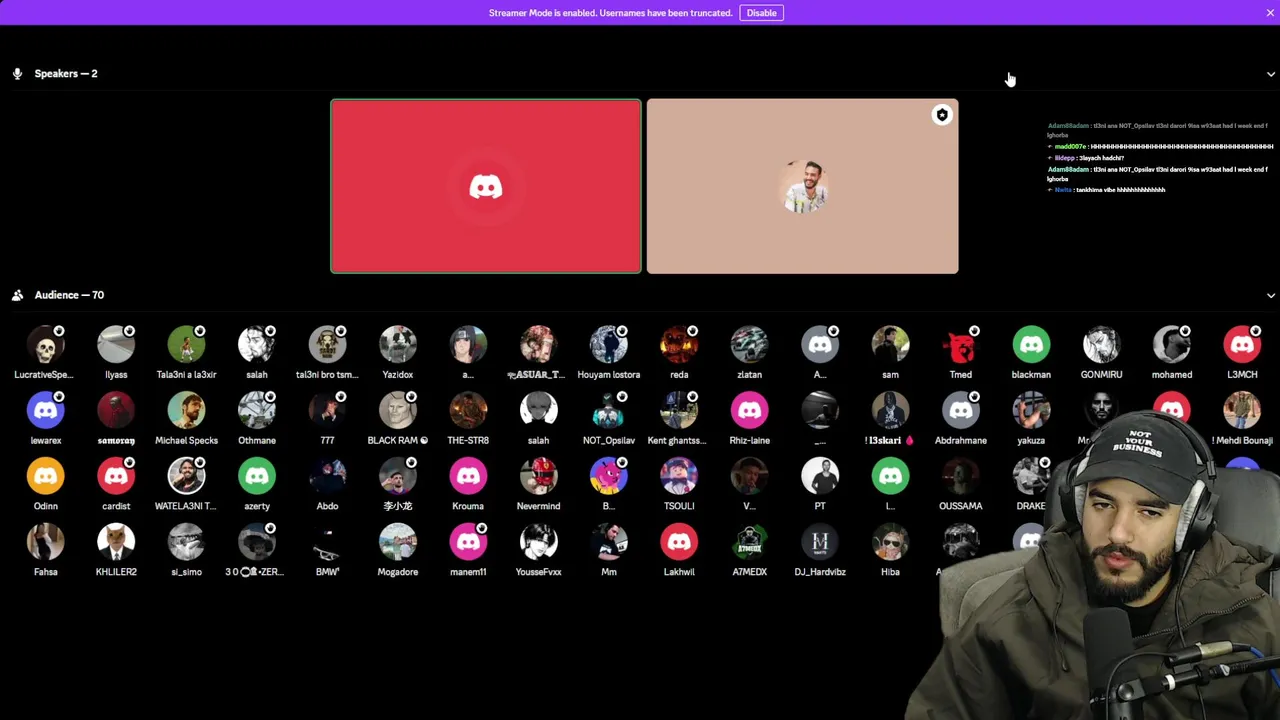
Task: Open reda audience avatar
Action: 679,345
